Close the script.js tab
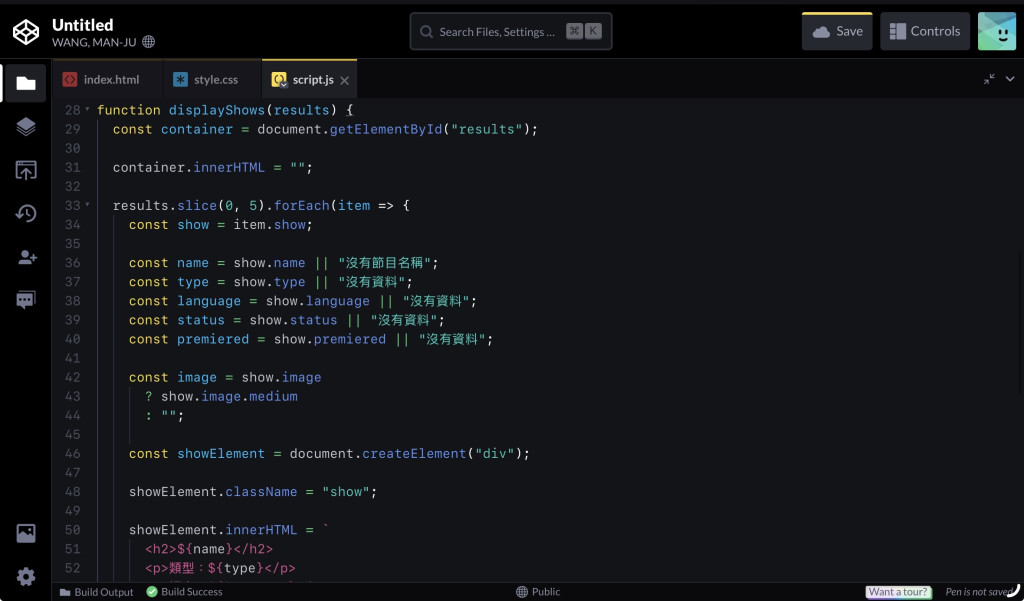Image resolution: width=1024 pixels, height=601 pixels. click(345, 80)
